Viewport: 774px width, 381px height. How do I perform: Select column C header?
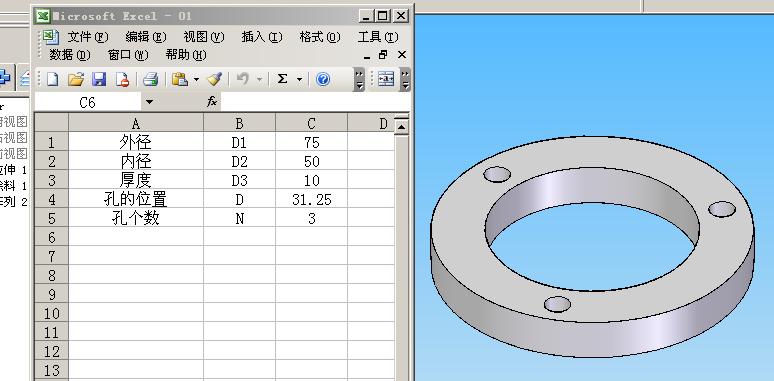[311, 123]
